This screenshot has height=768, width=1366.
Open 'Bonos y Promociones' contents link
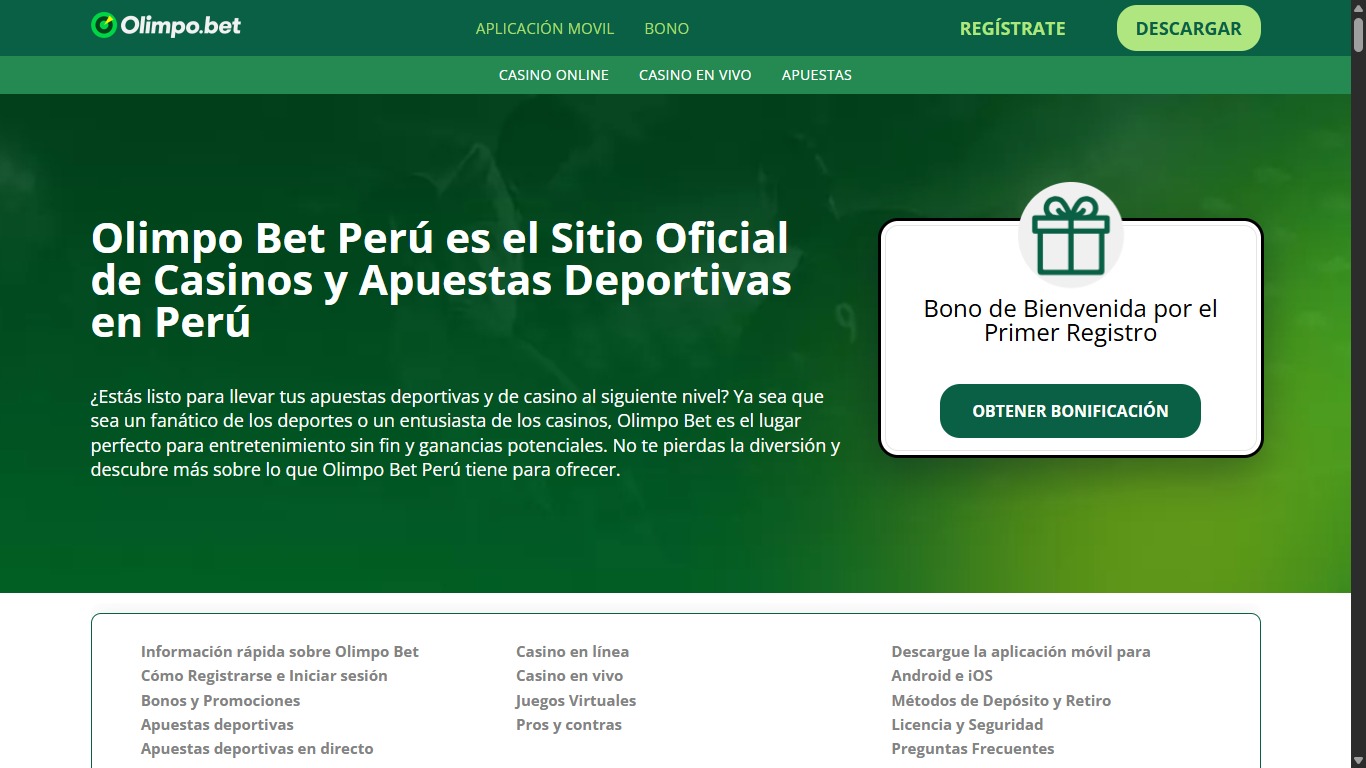point(220,701)
